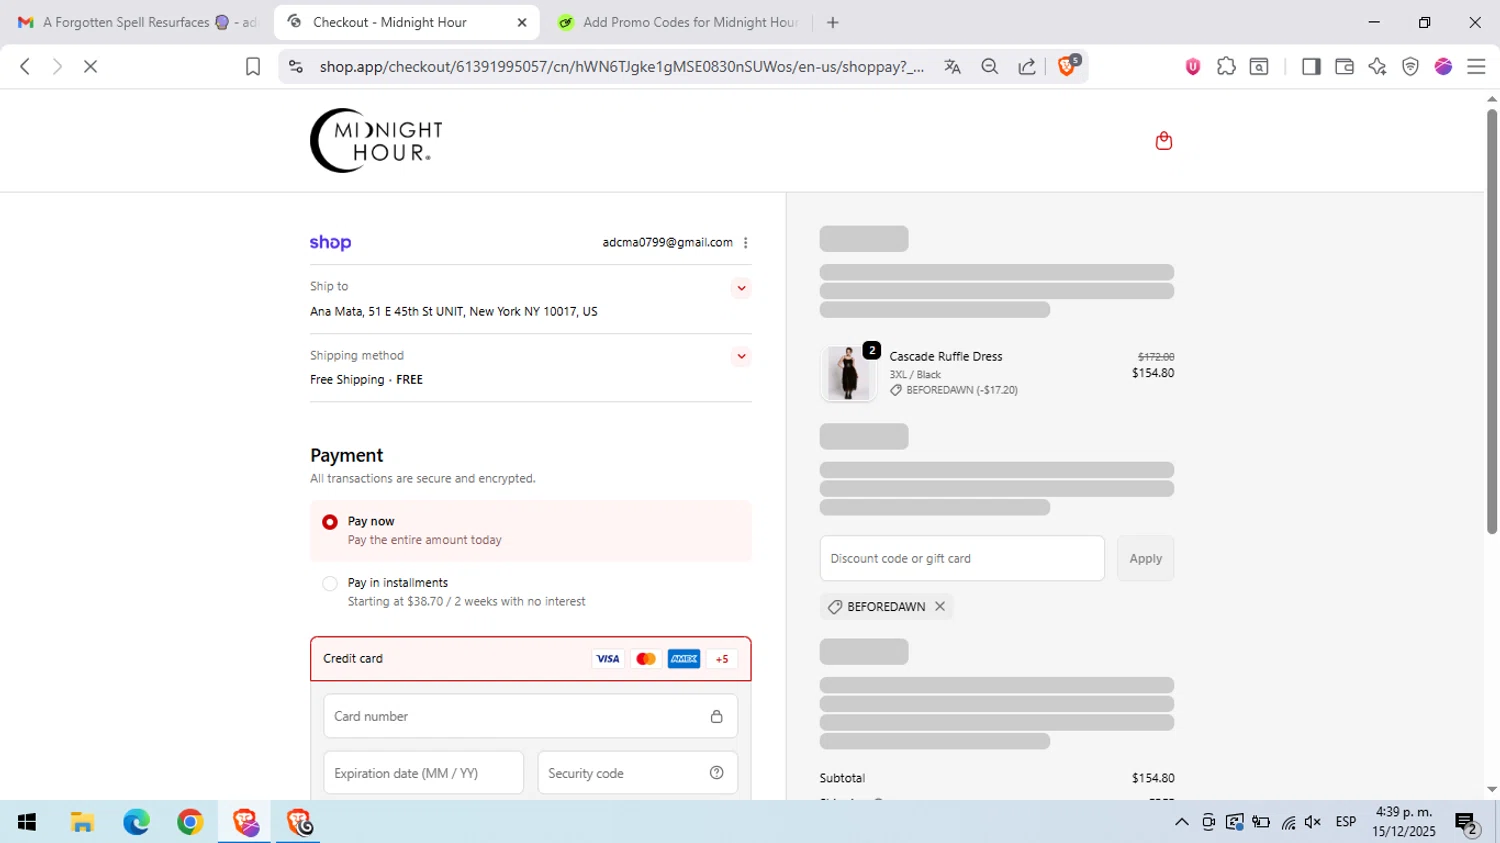Image resolution: width=1500 pixels, height=843 pixels.
Task: Click the Midnight Hour logo
Action: pos(376,141)
